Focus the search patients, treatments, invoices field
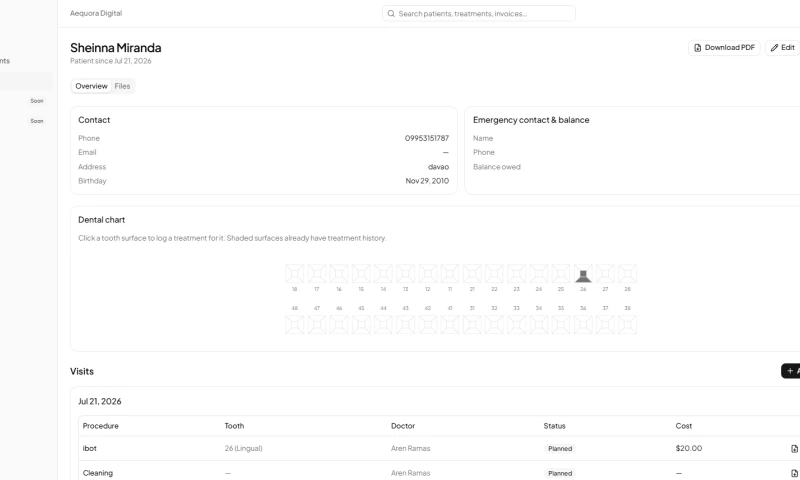This screenshot has width=800, height=480. pyautogui.click(x=479, y=14)
